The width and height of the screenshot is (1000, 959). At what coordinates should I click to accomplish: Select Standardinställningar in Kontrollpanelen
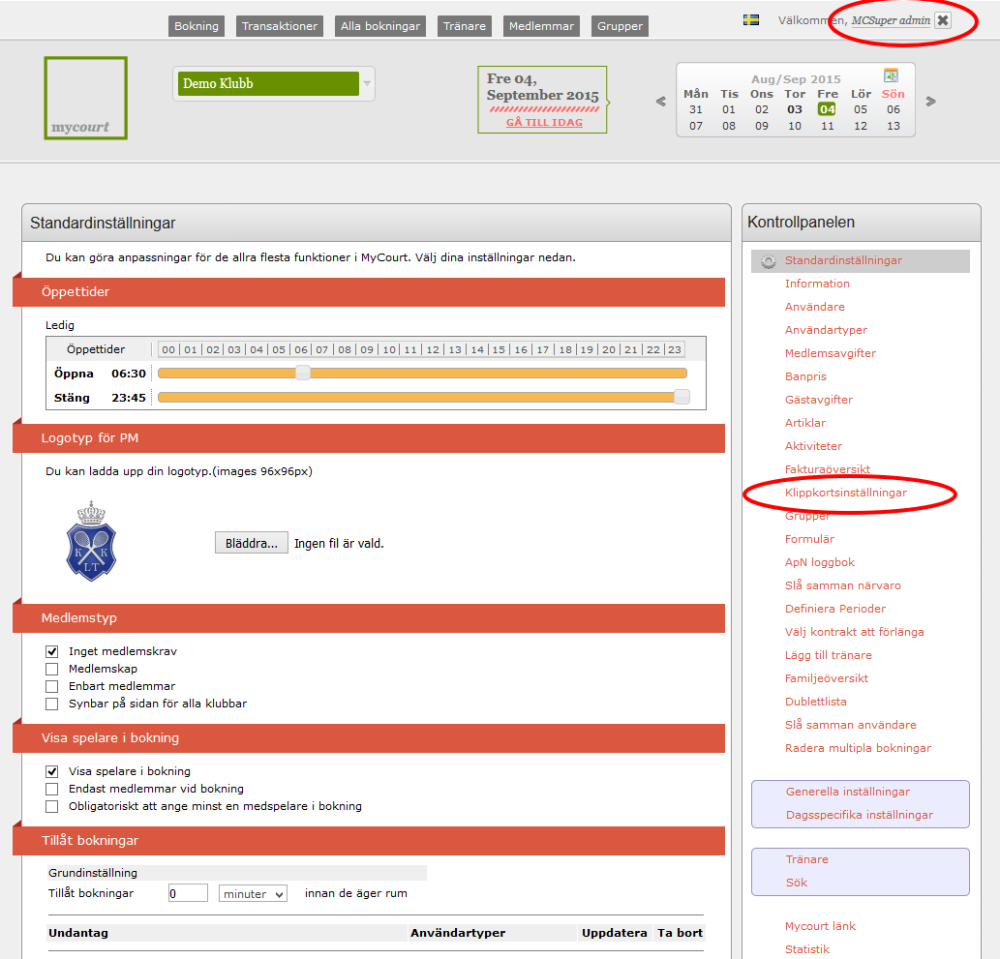point(860,261)
